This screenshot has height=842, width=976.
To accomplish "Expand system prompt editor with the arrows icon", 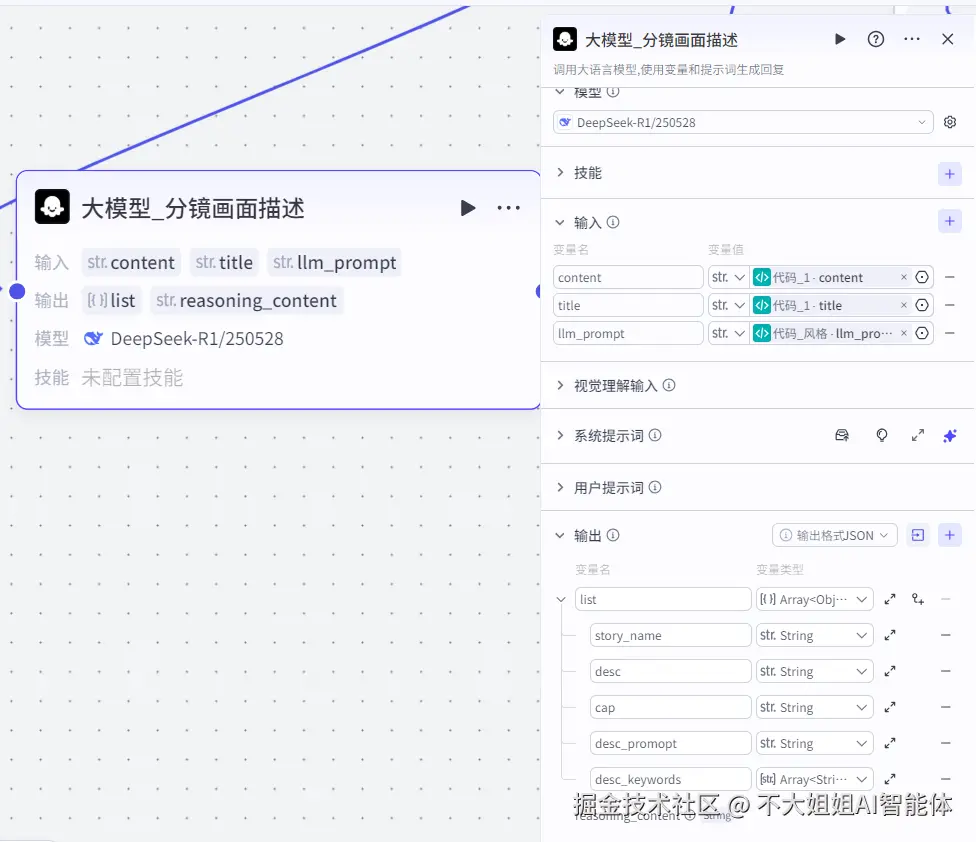I will pyautogui.click(x=917, y=435).
